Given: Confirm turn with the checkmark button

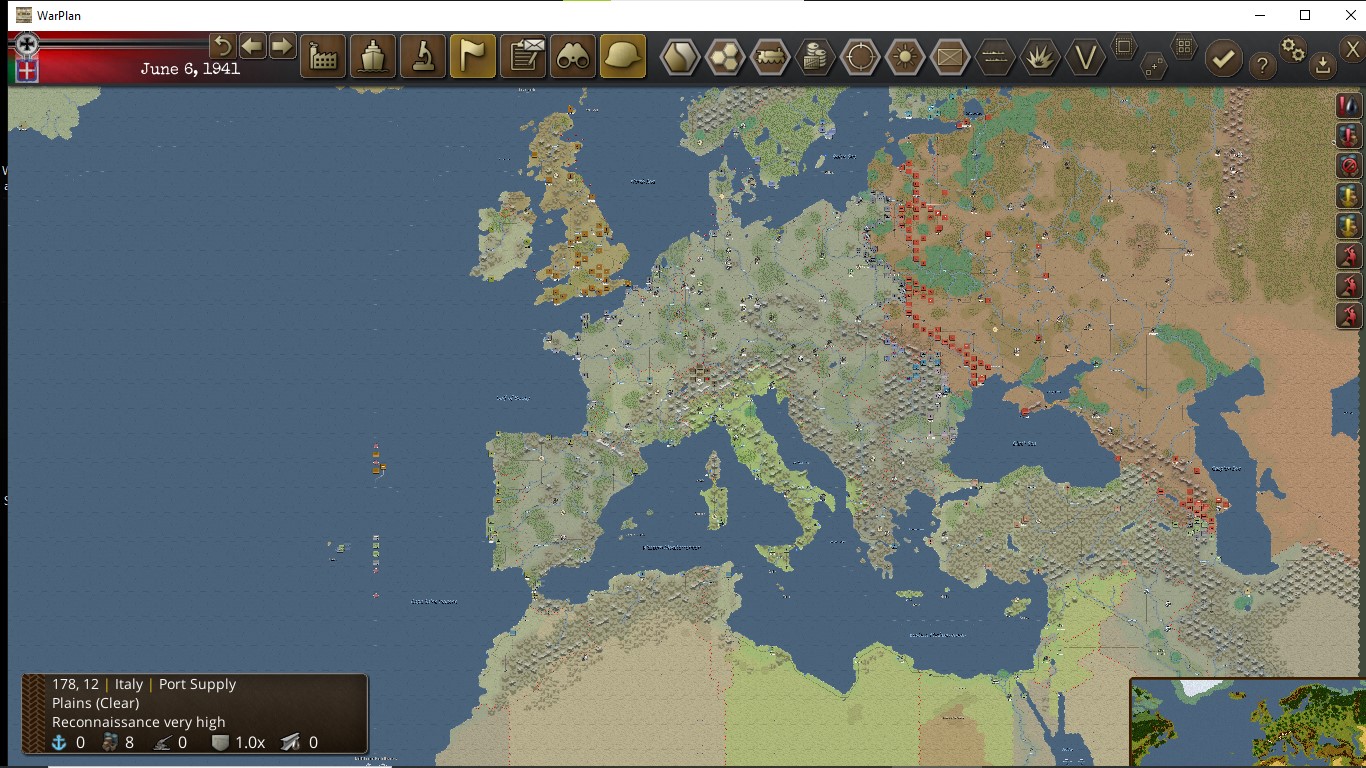Looking at the screenshot, I should click(1224, 58).
